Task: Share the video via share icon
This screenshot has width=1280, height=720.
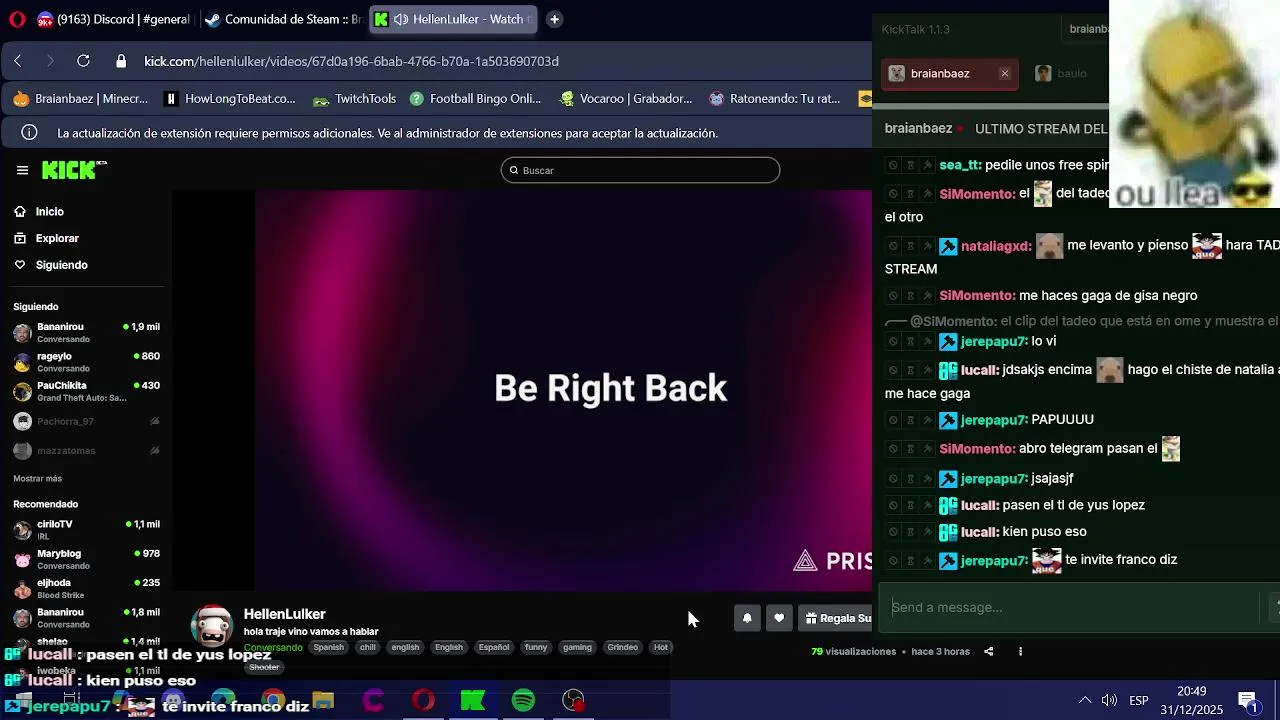Action: [988, 651]
